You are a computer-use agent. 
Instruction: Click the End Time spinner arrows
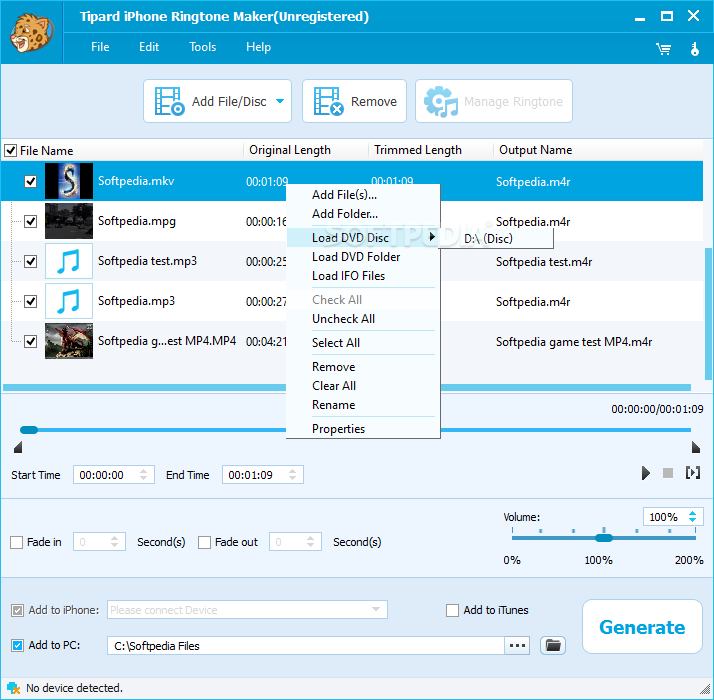[x=292, y=475]
